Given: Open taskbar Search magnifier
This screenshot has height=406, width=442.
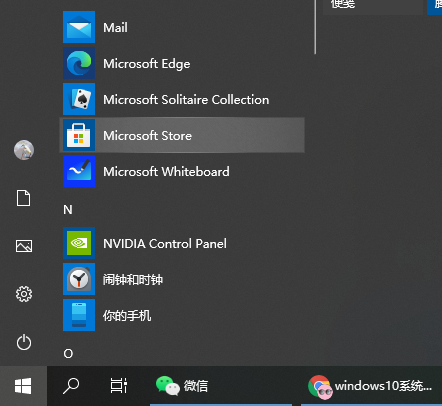Looking at the screenshot, I should tap(71, 386).
